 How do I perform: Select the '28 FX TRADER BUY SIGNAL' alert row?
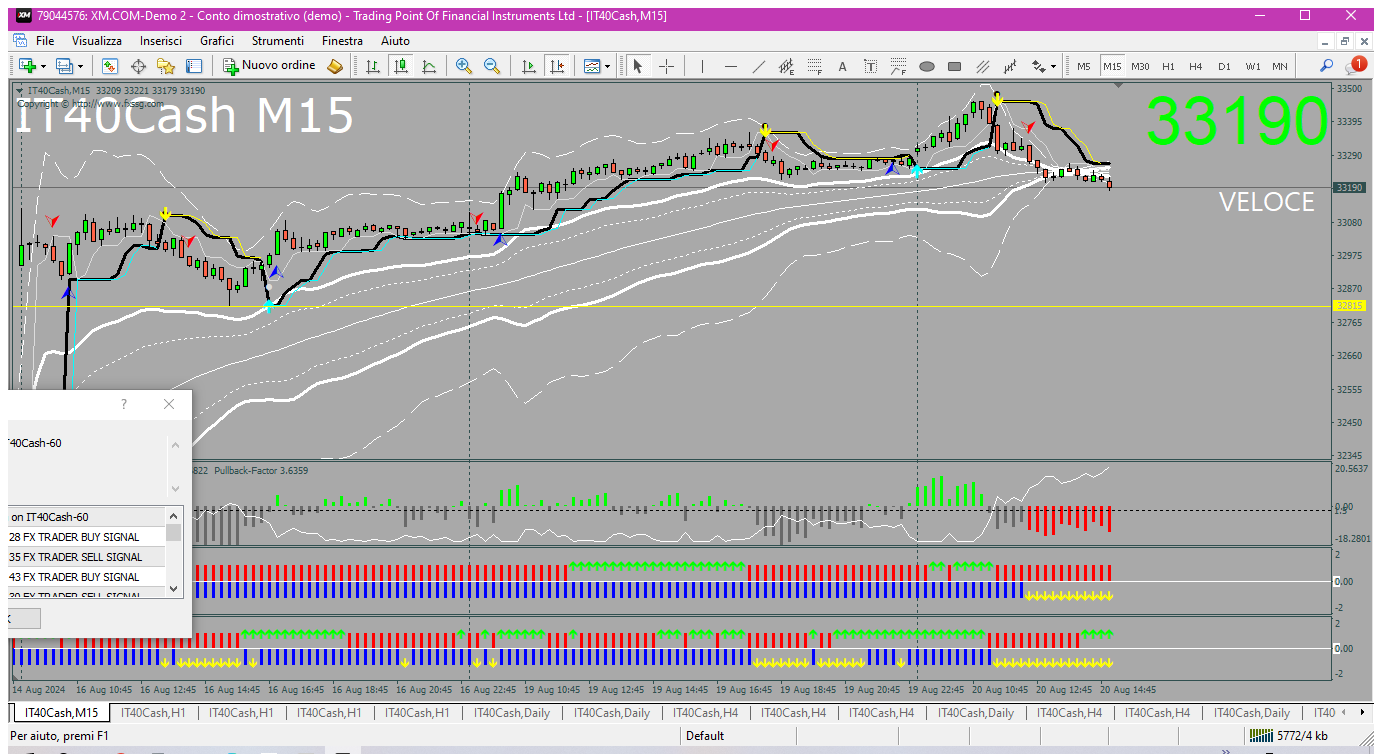[x=86, y=537]
